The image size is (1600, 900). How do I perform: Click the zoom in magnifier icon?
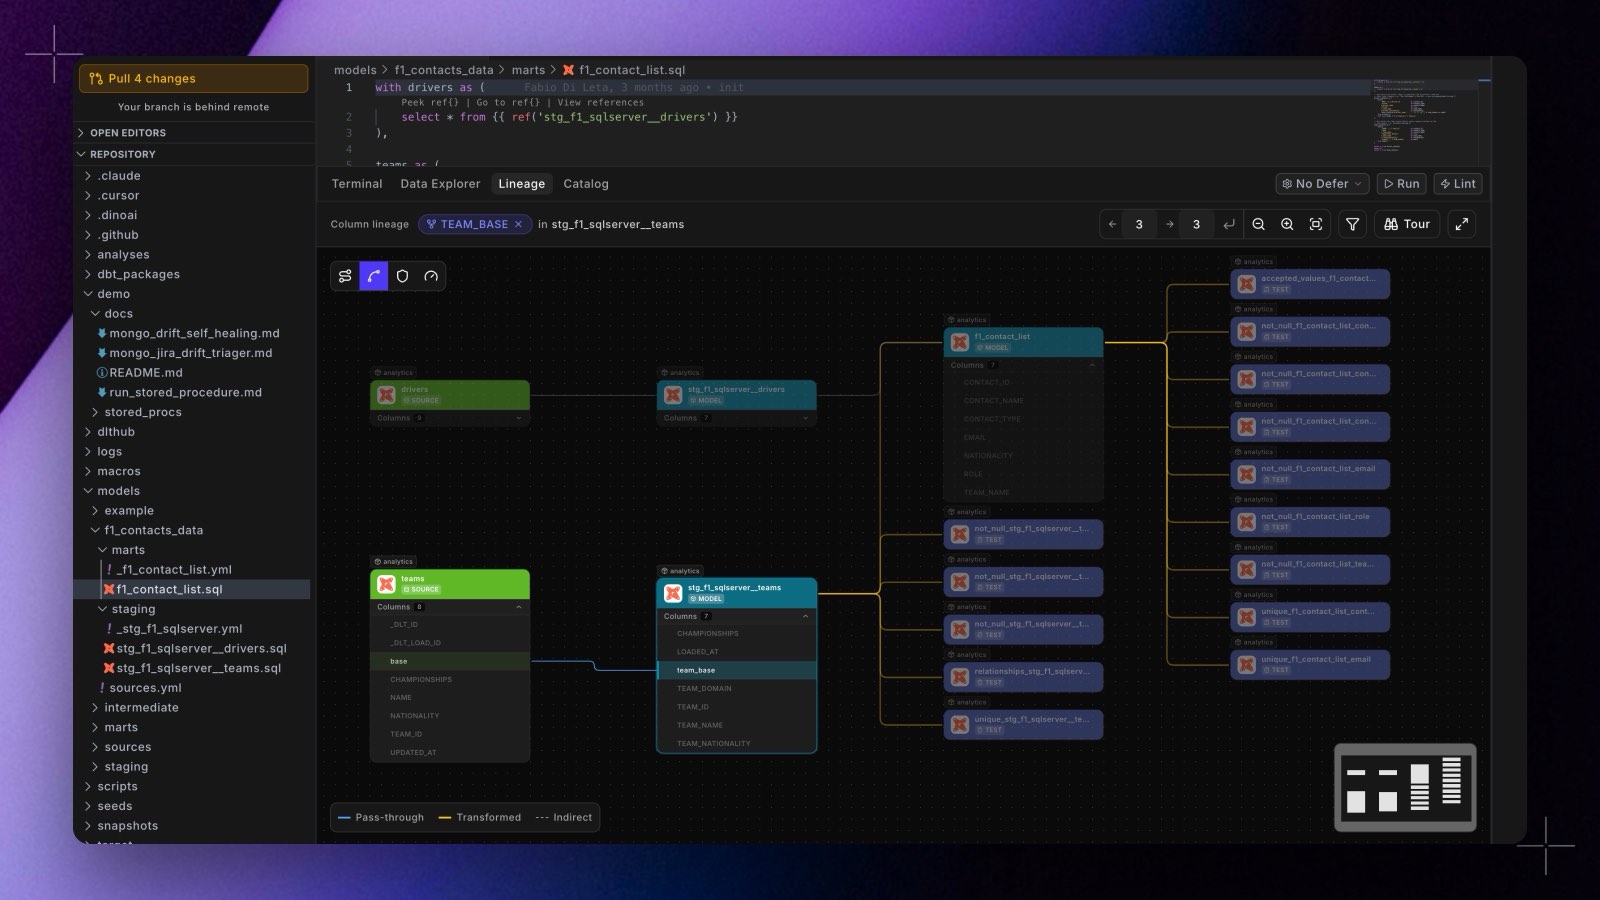click(1287, 224)
